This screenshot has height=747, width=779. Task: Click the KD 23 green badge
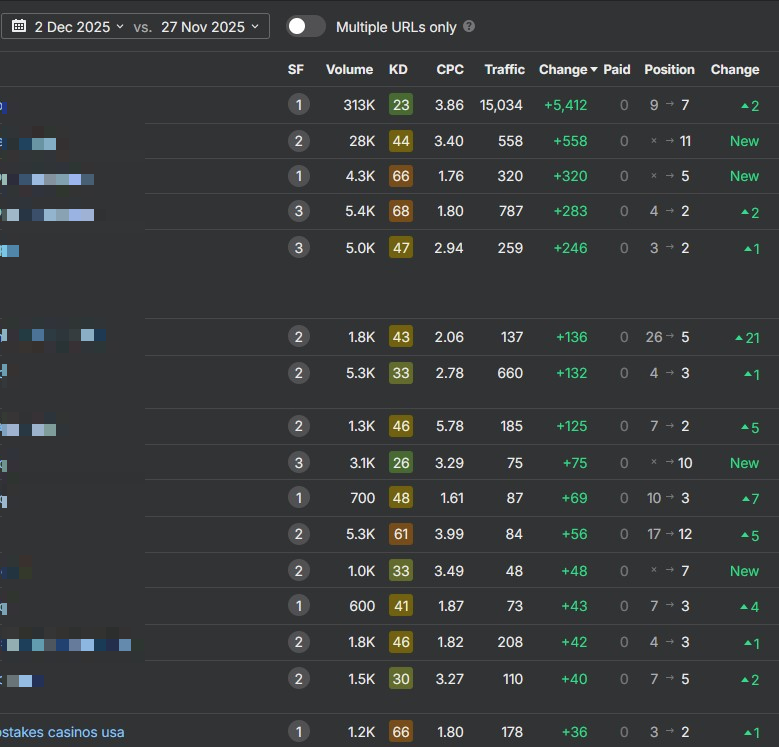[x=401, y=105]
